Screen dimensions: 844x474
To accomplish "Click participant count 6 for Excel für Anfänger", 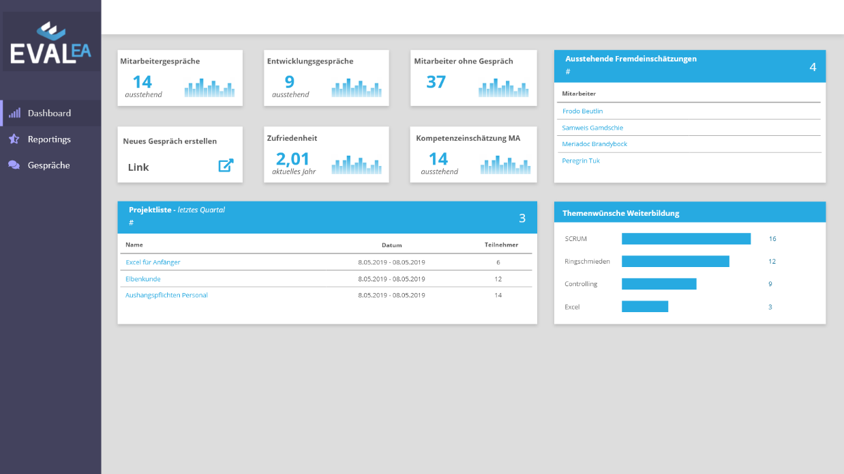I will point(498,262).
